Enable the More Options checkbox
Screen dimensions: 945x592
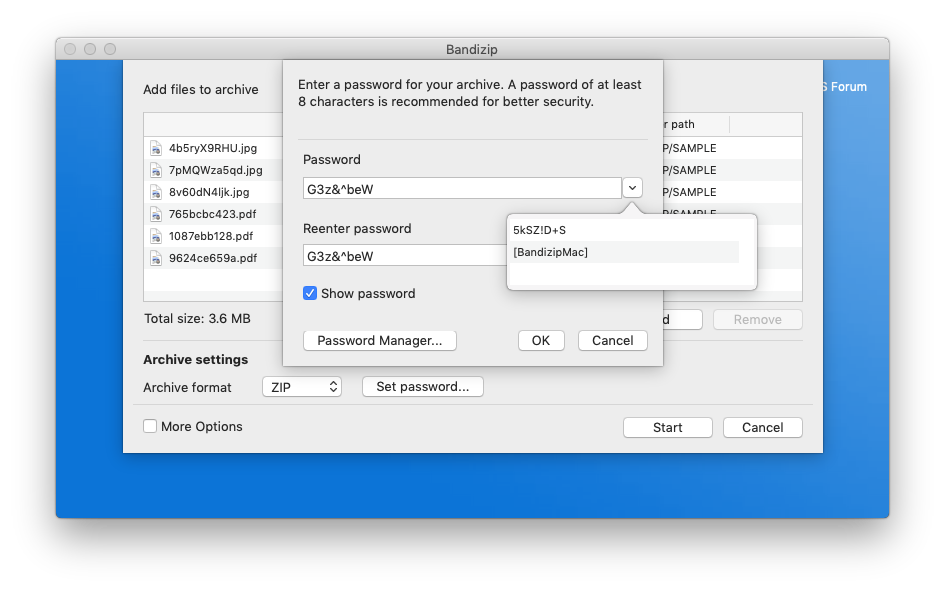tap(150, 426)
